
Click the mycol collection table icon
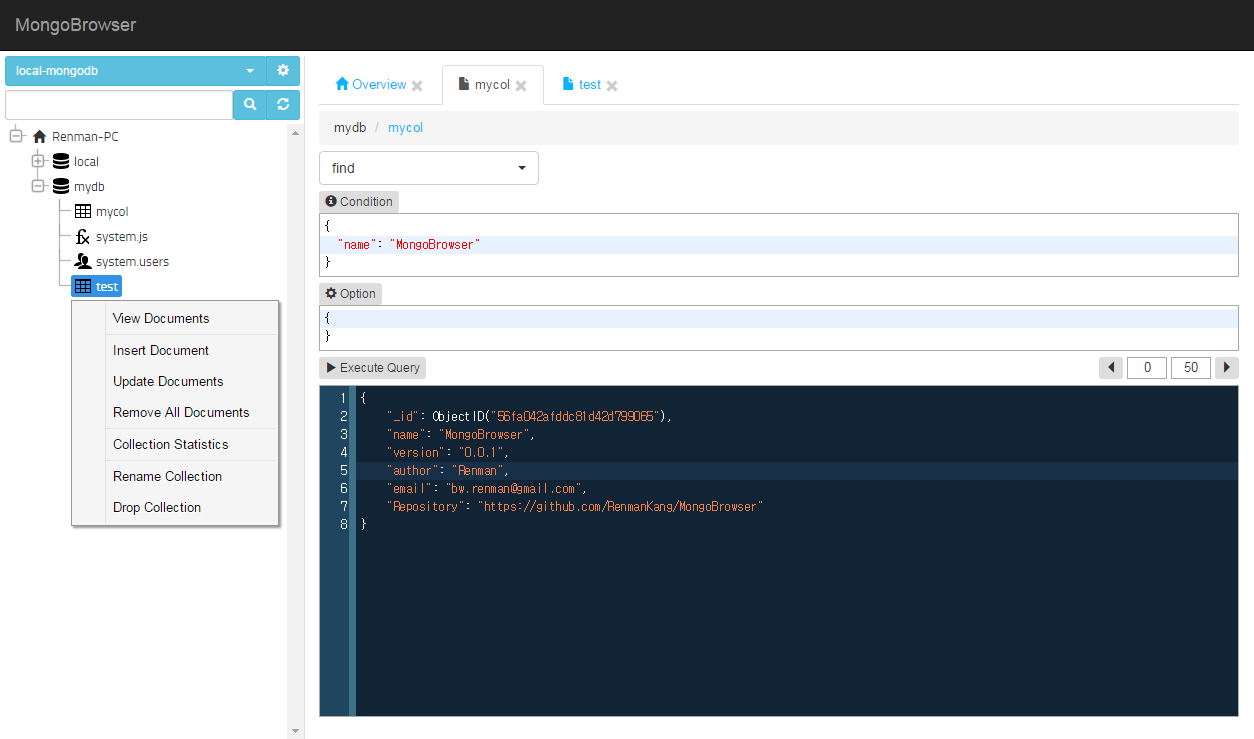[84, 211]
